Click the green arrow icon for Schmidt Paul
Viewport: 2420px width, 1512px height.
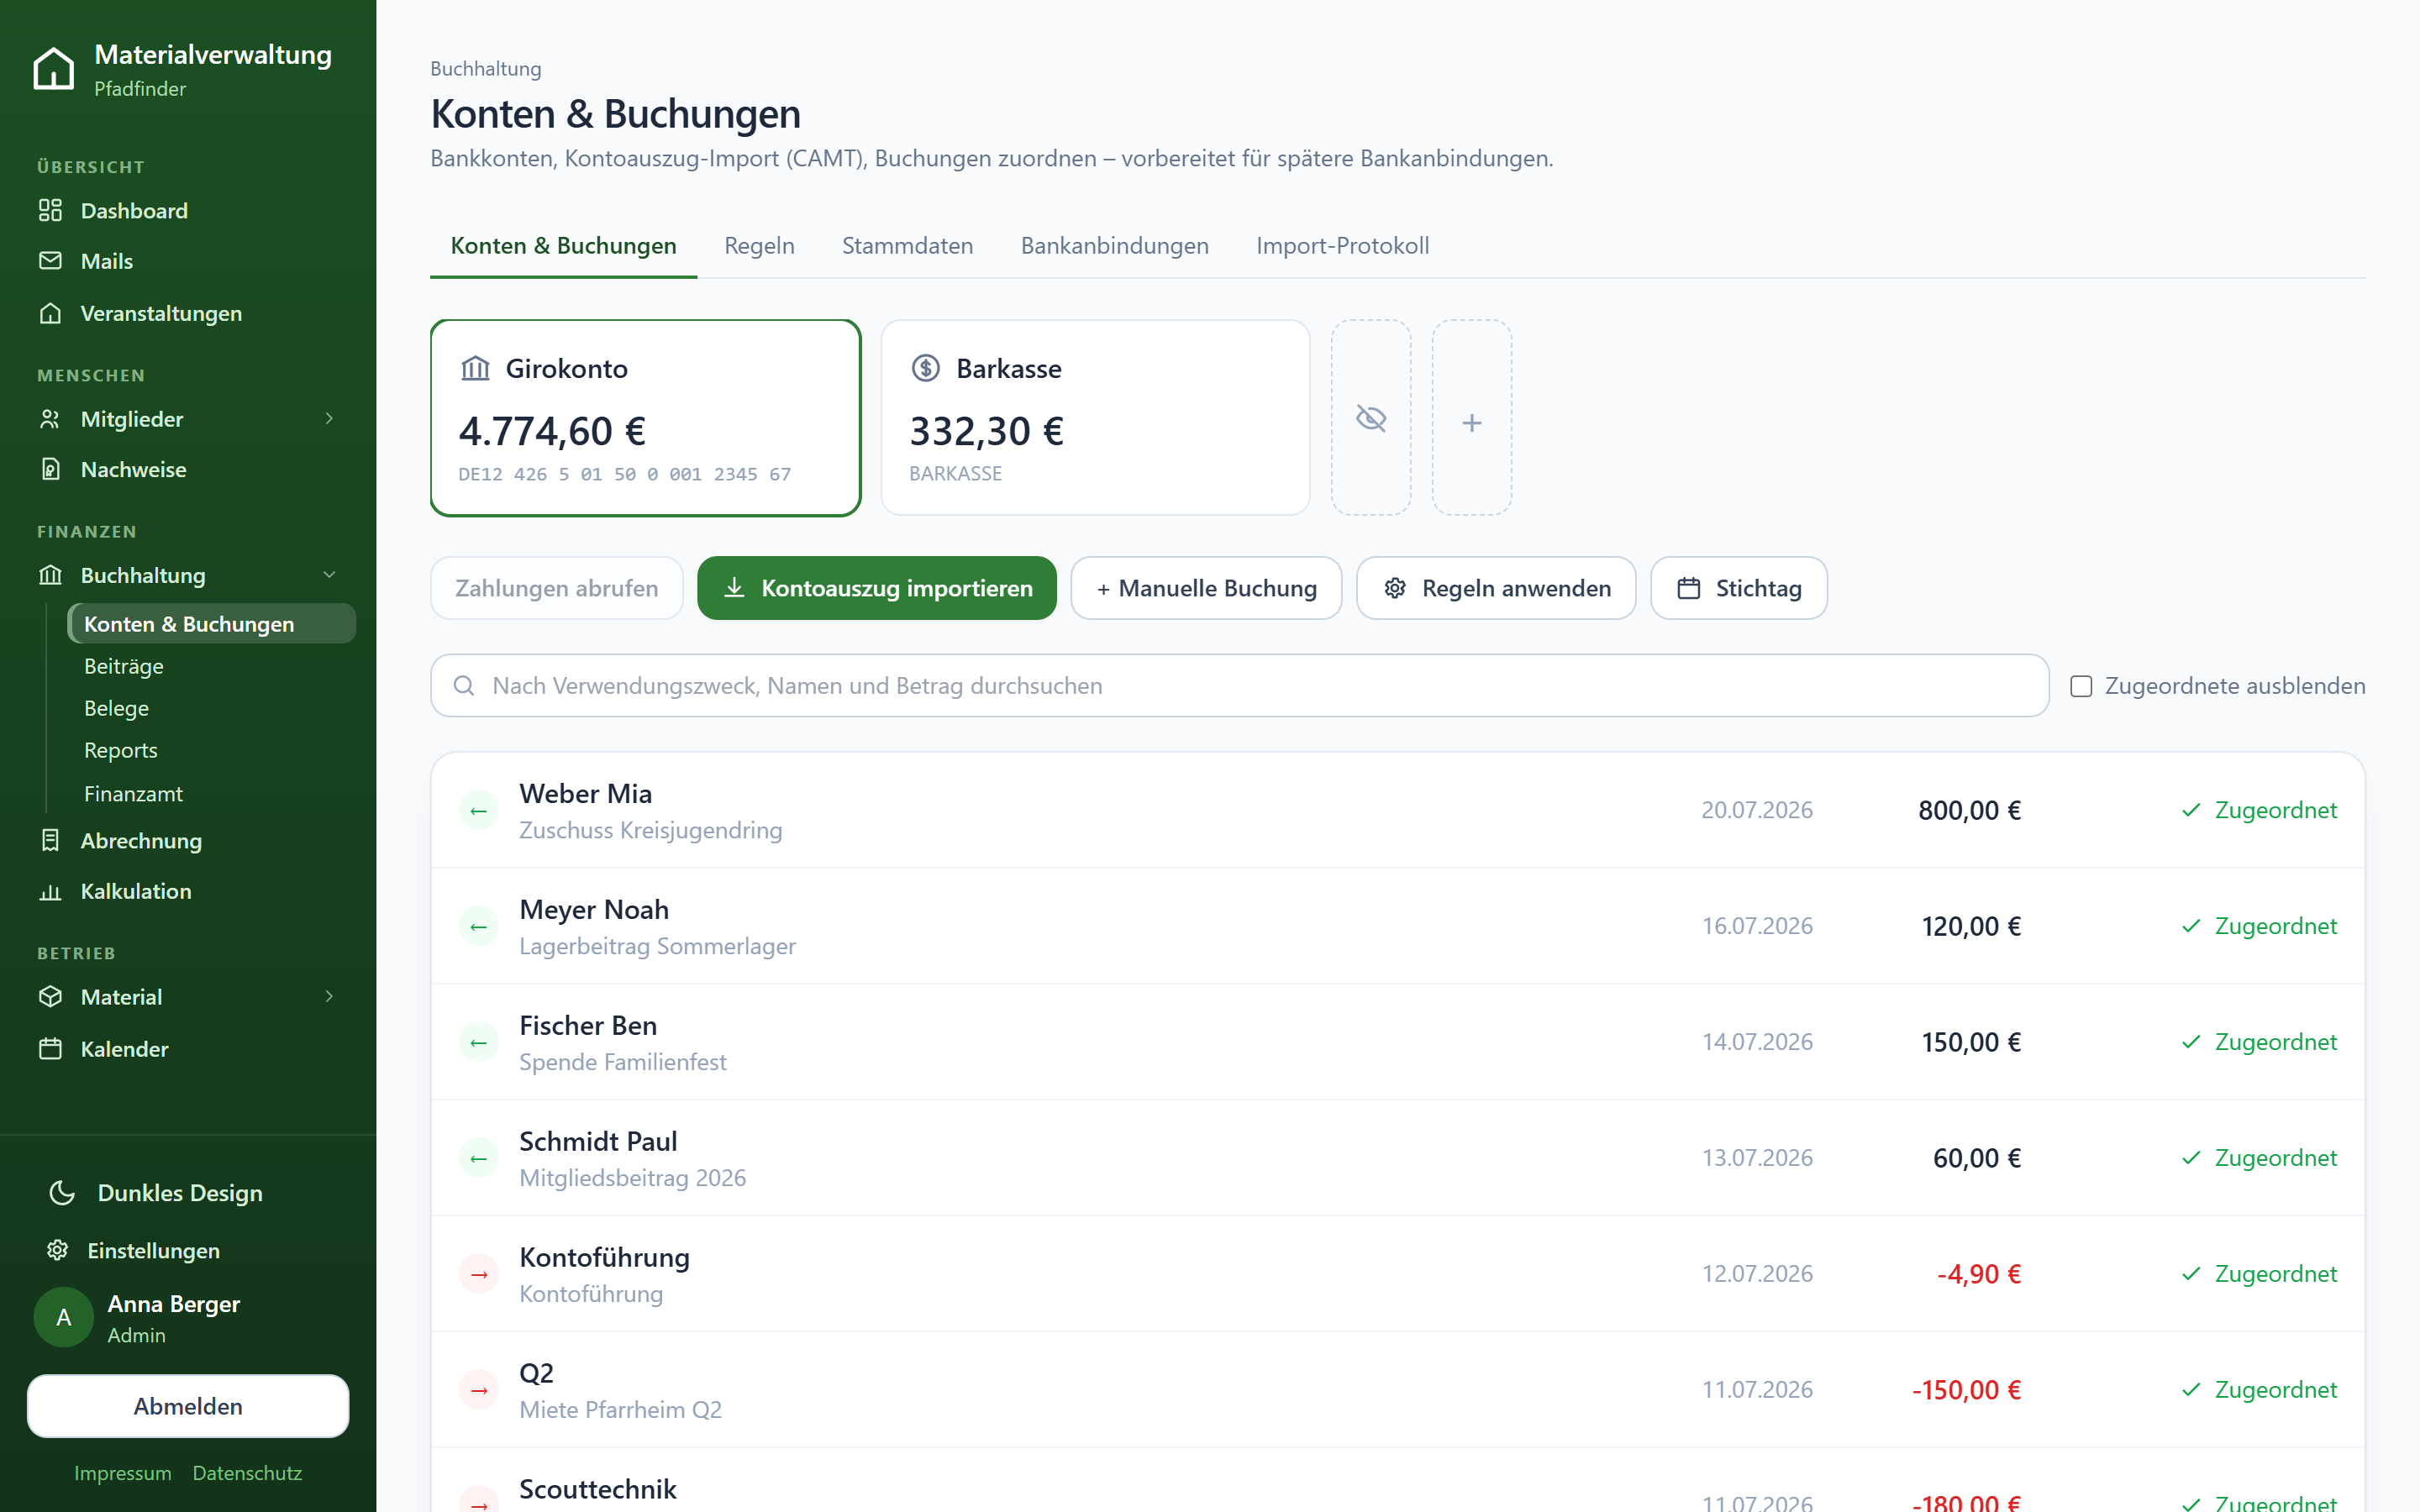(x=479, y=1158)
